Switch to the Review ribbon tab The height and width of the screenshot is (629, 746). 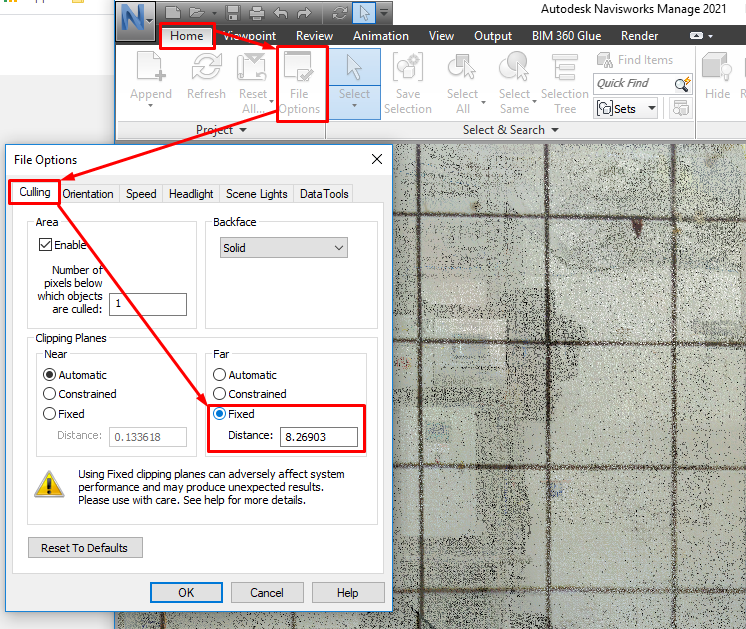click(x=314, y=36)
